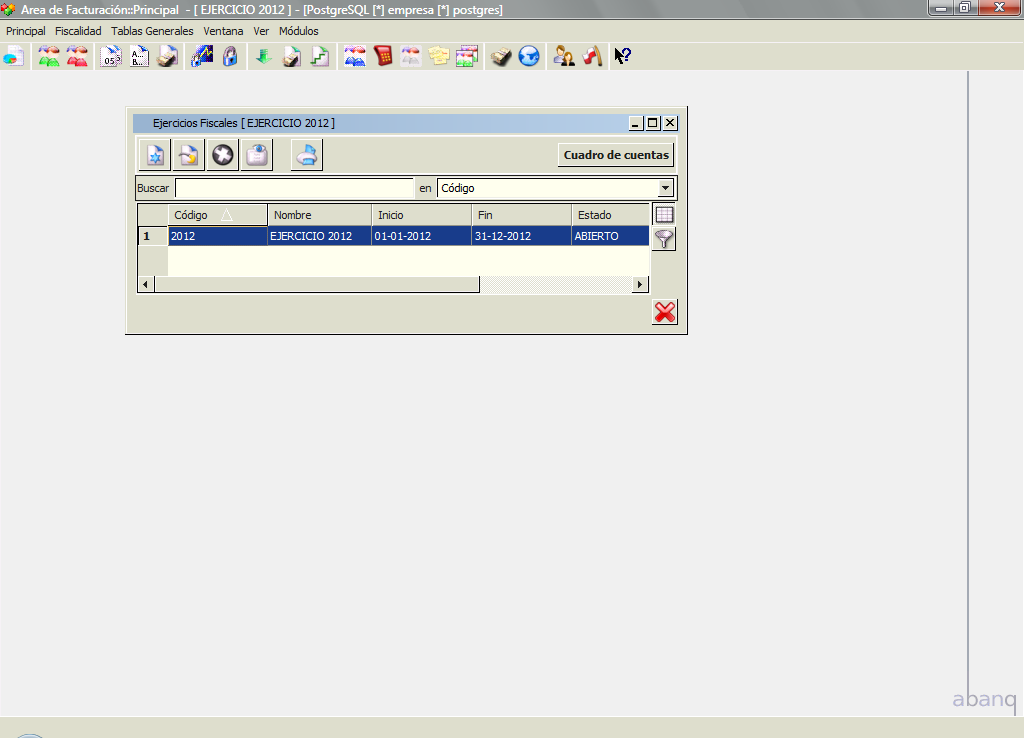The height and width of the screenshot is (738, 1024).
Task: Select the '01-01-2012' start date cell
Action: tap(421, 236)
